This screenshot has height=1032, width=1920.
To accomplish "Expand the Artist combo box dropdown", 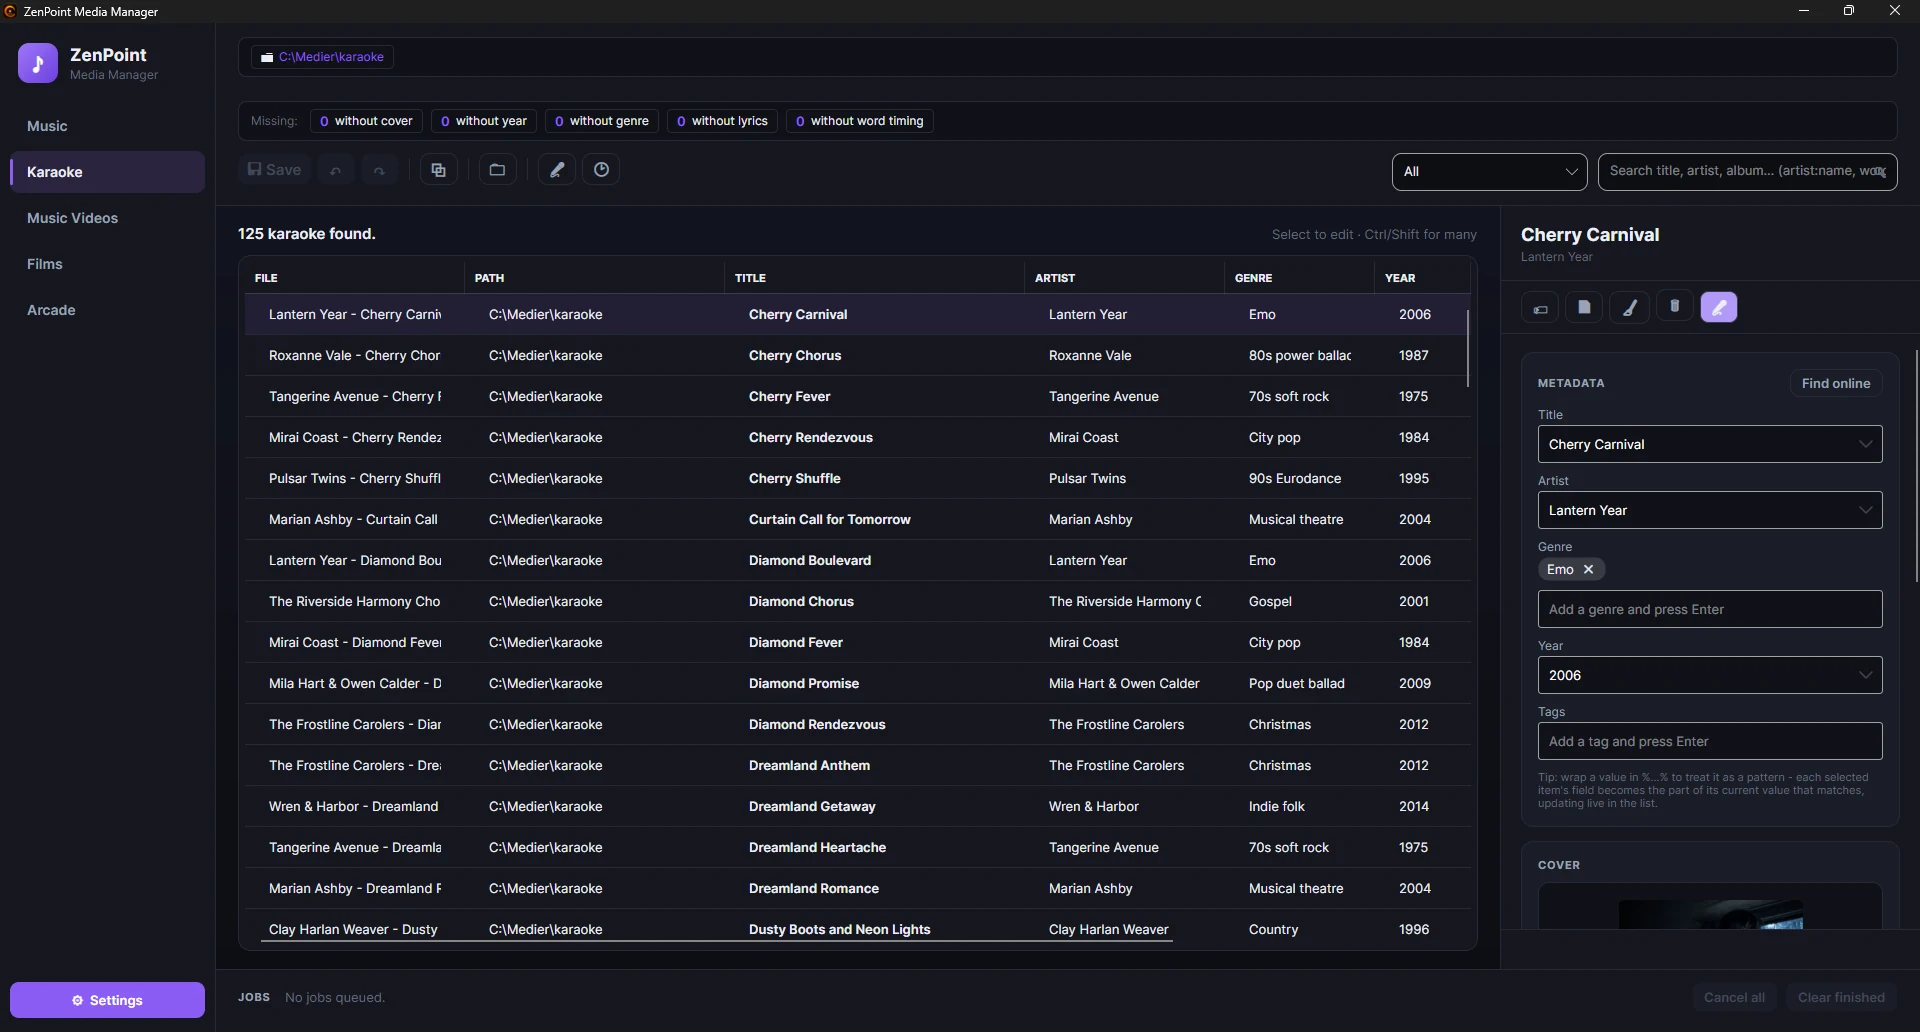I will 1865,510.
